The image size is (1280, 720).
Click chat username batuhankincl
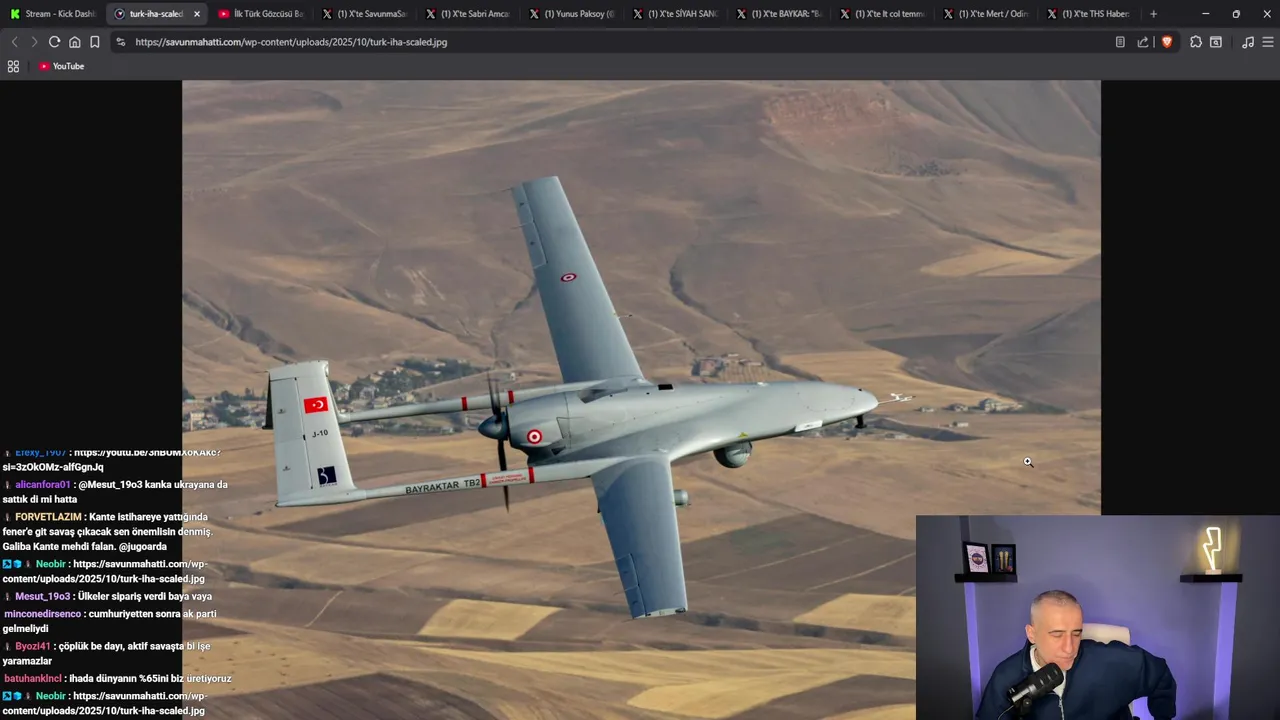pyautogui.click(x=33, y=678)
